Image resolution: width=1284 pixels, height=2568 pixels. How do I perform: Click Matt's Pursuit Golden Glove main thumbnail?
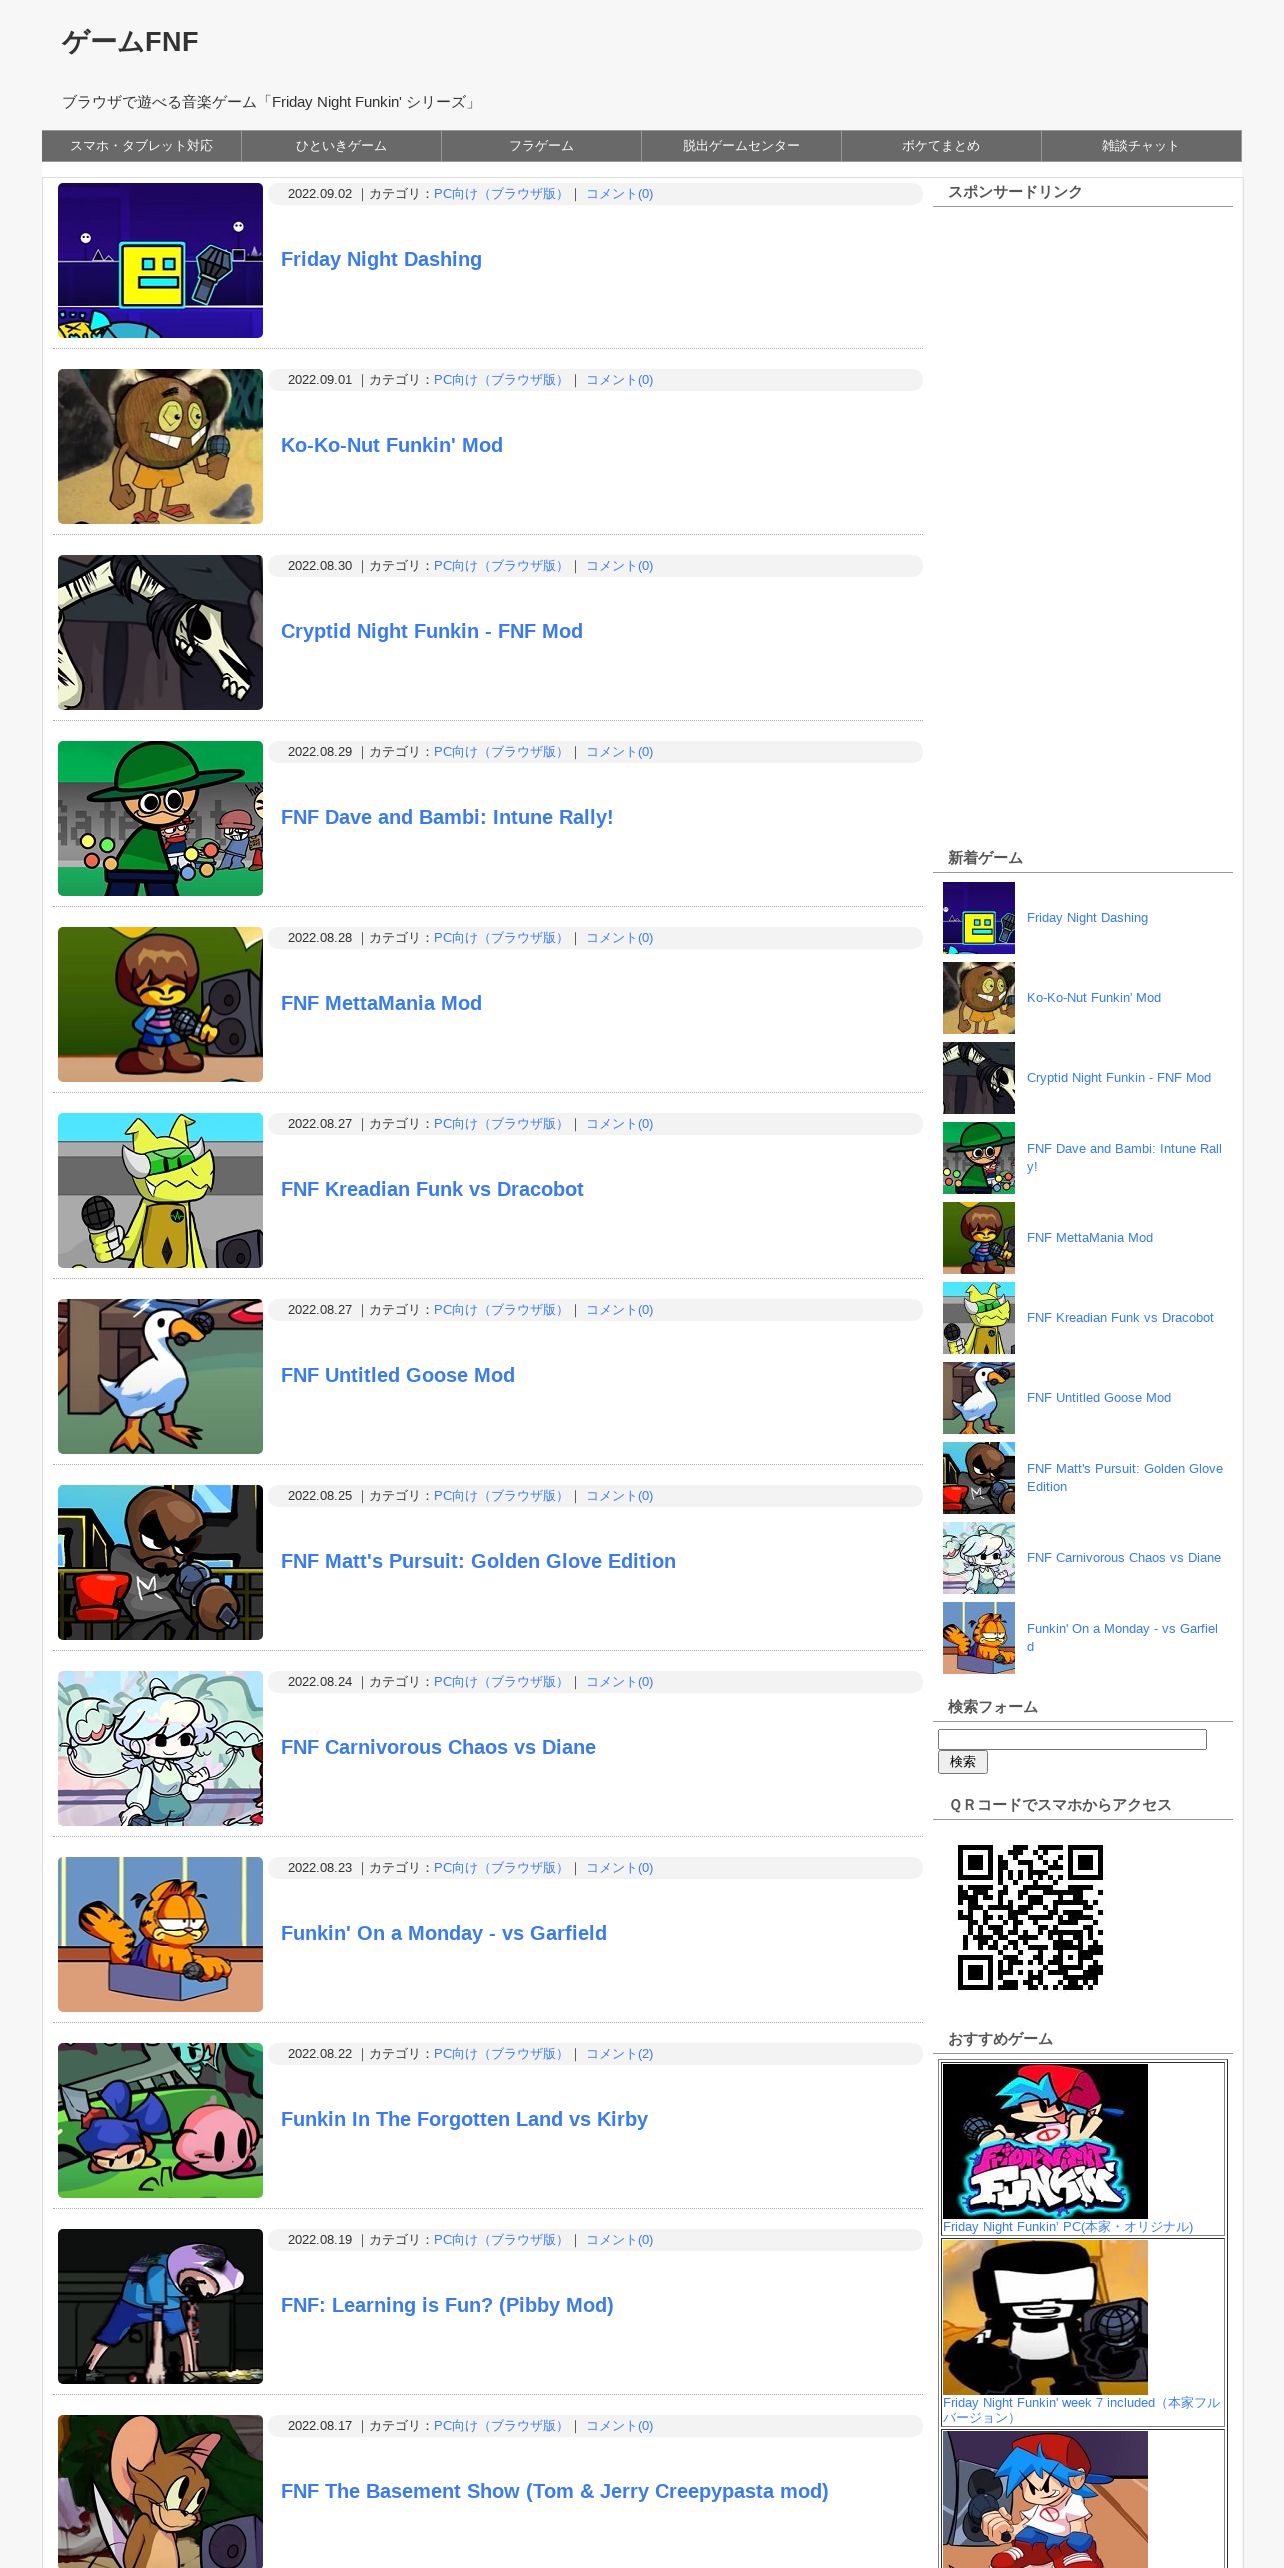pyautogui.click(x=160, y=1562)
